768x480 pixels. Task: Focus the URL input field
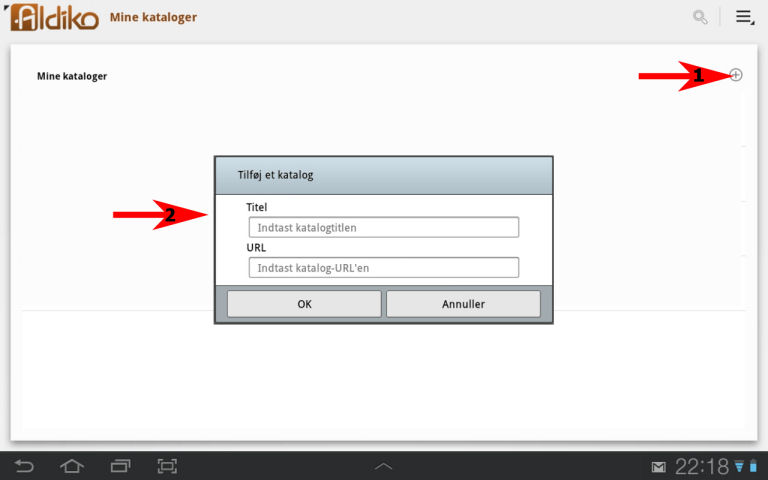pyautogui.click(x=383, y=267)
